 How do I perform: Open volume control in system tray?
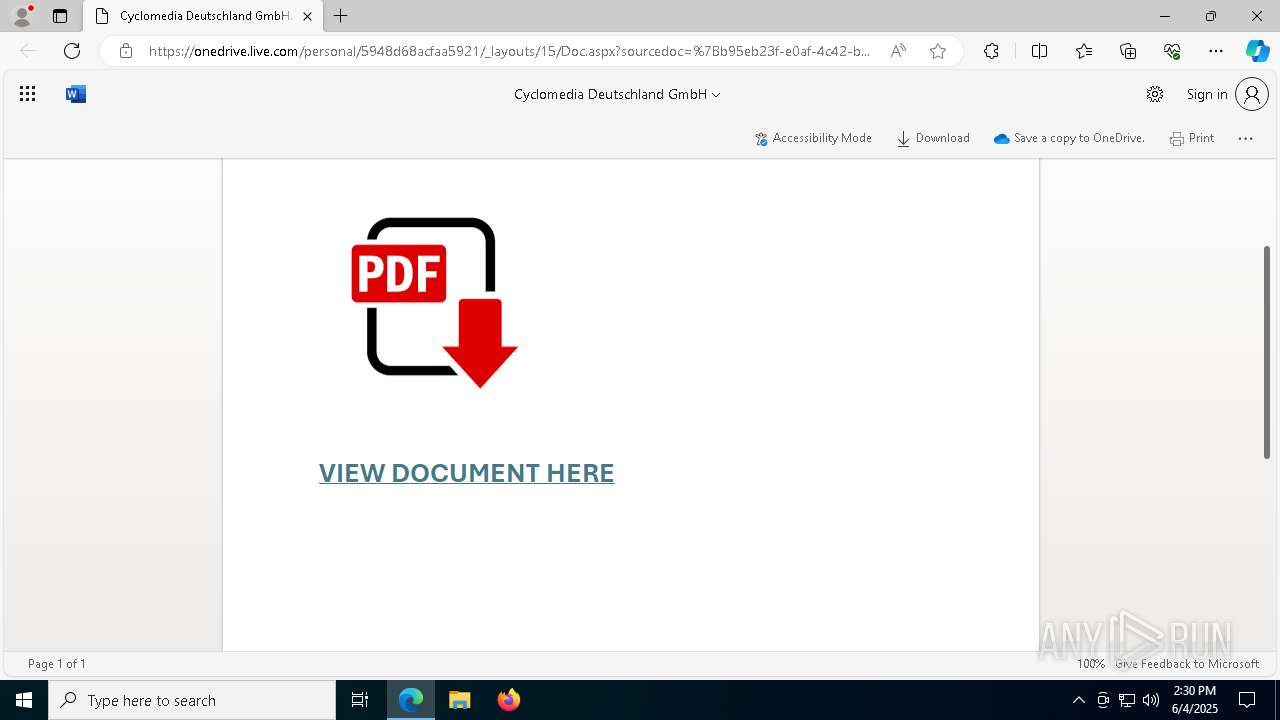[1151, 700]
